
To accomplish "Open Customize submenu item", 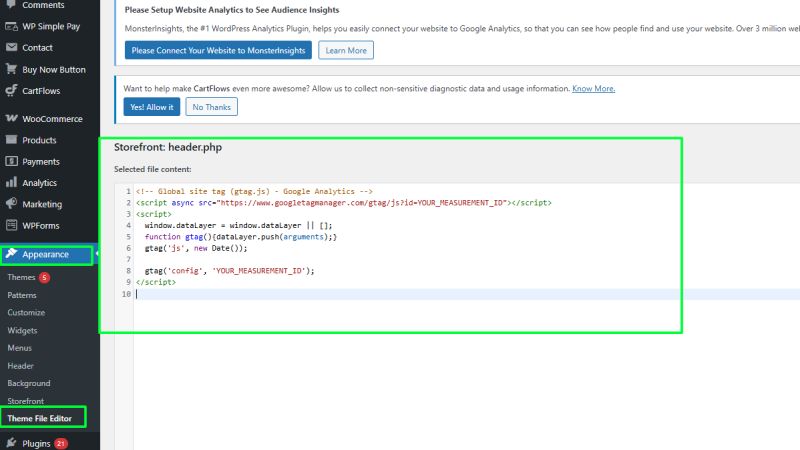I will [x=26, y=312].
